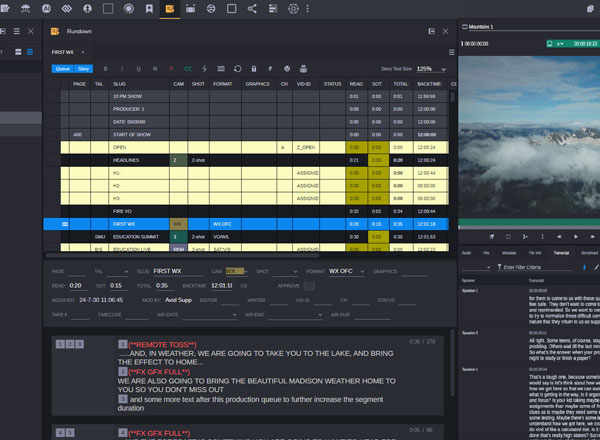Check the APPROVE checkbox
Viewport: 600px width, 440px height.
tap(310, 285)
